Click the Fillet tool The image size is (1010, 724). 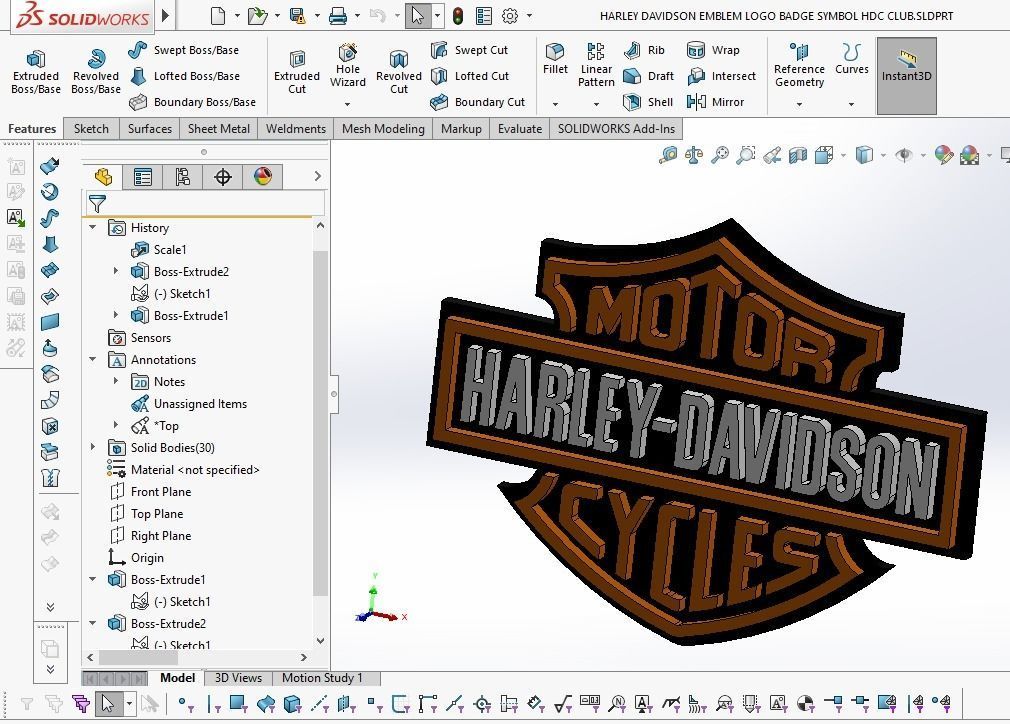(x=555, y=59)
